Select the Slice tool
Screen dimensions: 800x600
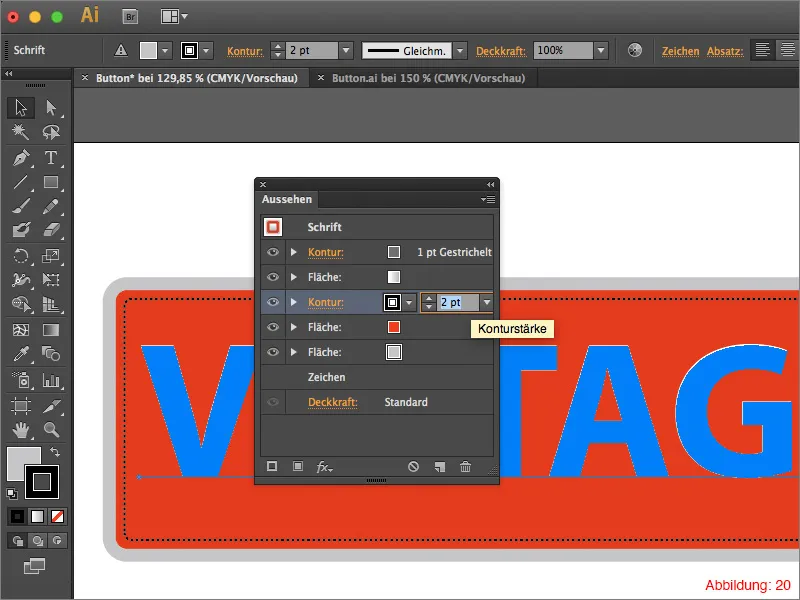coord(51,406)
